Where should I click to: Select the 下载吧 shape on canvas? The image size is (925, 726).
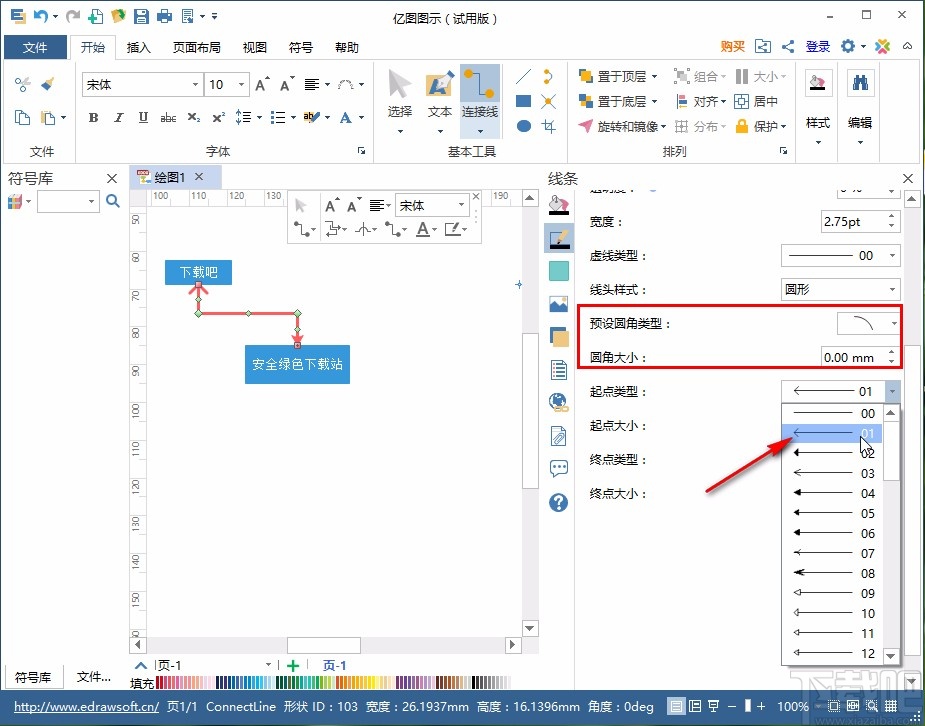pos(198,272)
